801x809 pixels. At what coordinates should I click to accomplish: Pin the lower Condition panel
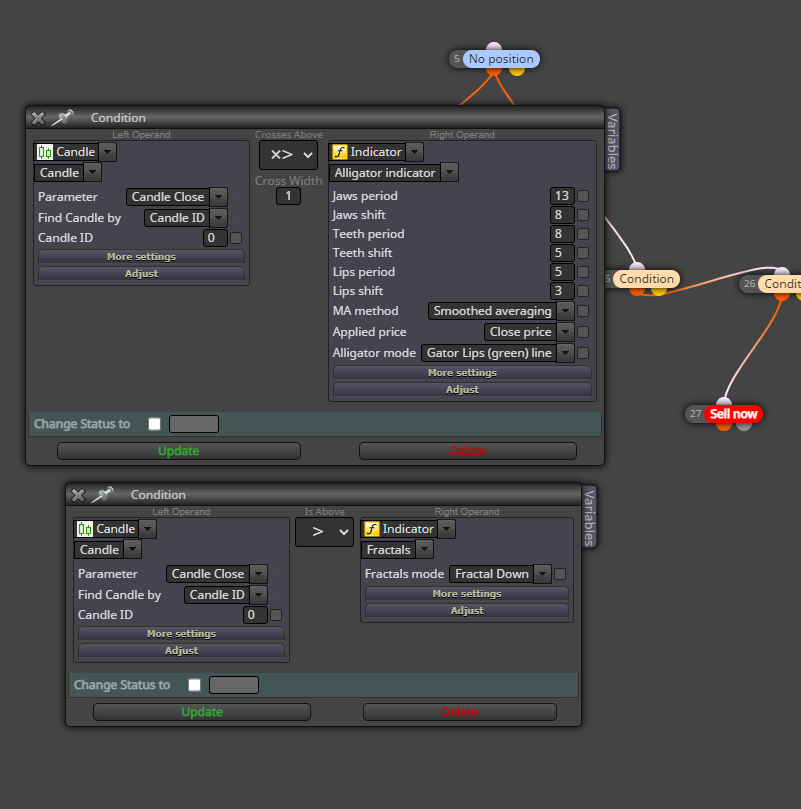pyautogui.click(x=103, y=495)
